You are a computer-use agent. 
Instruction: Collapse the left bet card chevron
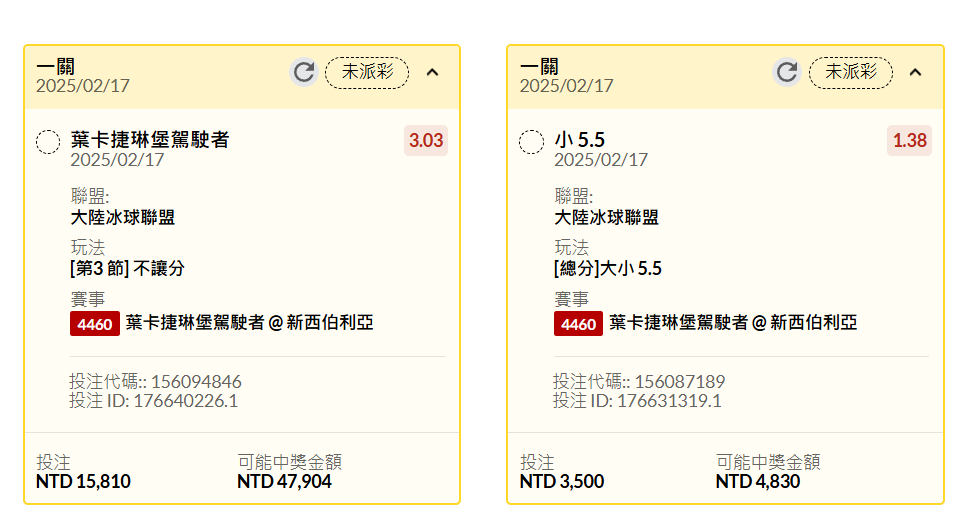[432, 72]
